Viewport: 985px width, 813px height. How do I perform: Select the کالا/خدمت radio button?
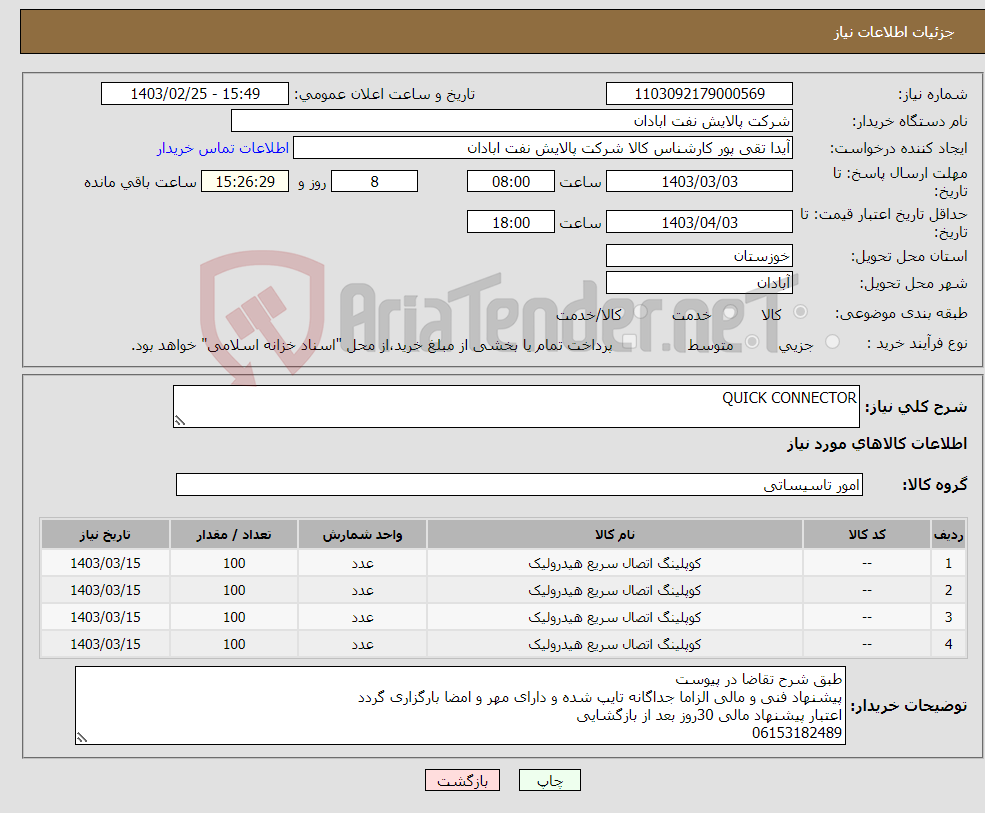pyautogui.click(x=640, y=312)
